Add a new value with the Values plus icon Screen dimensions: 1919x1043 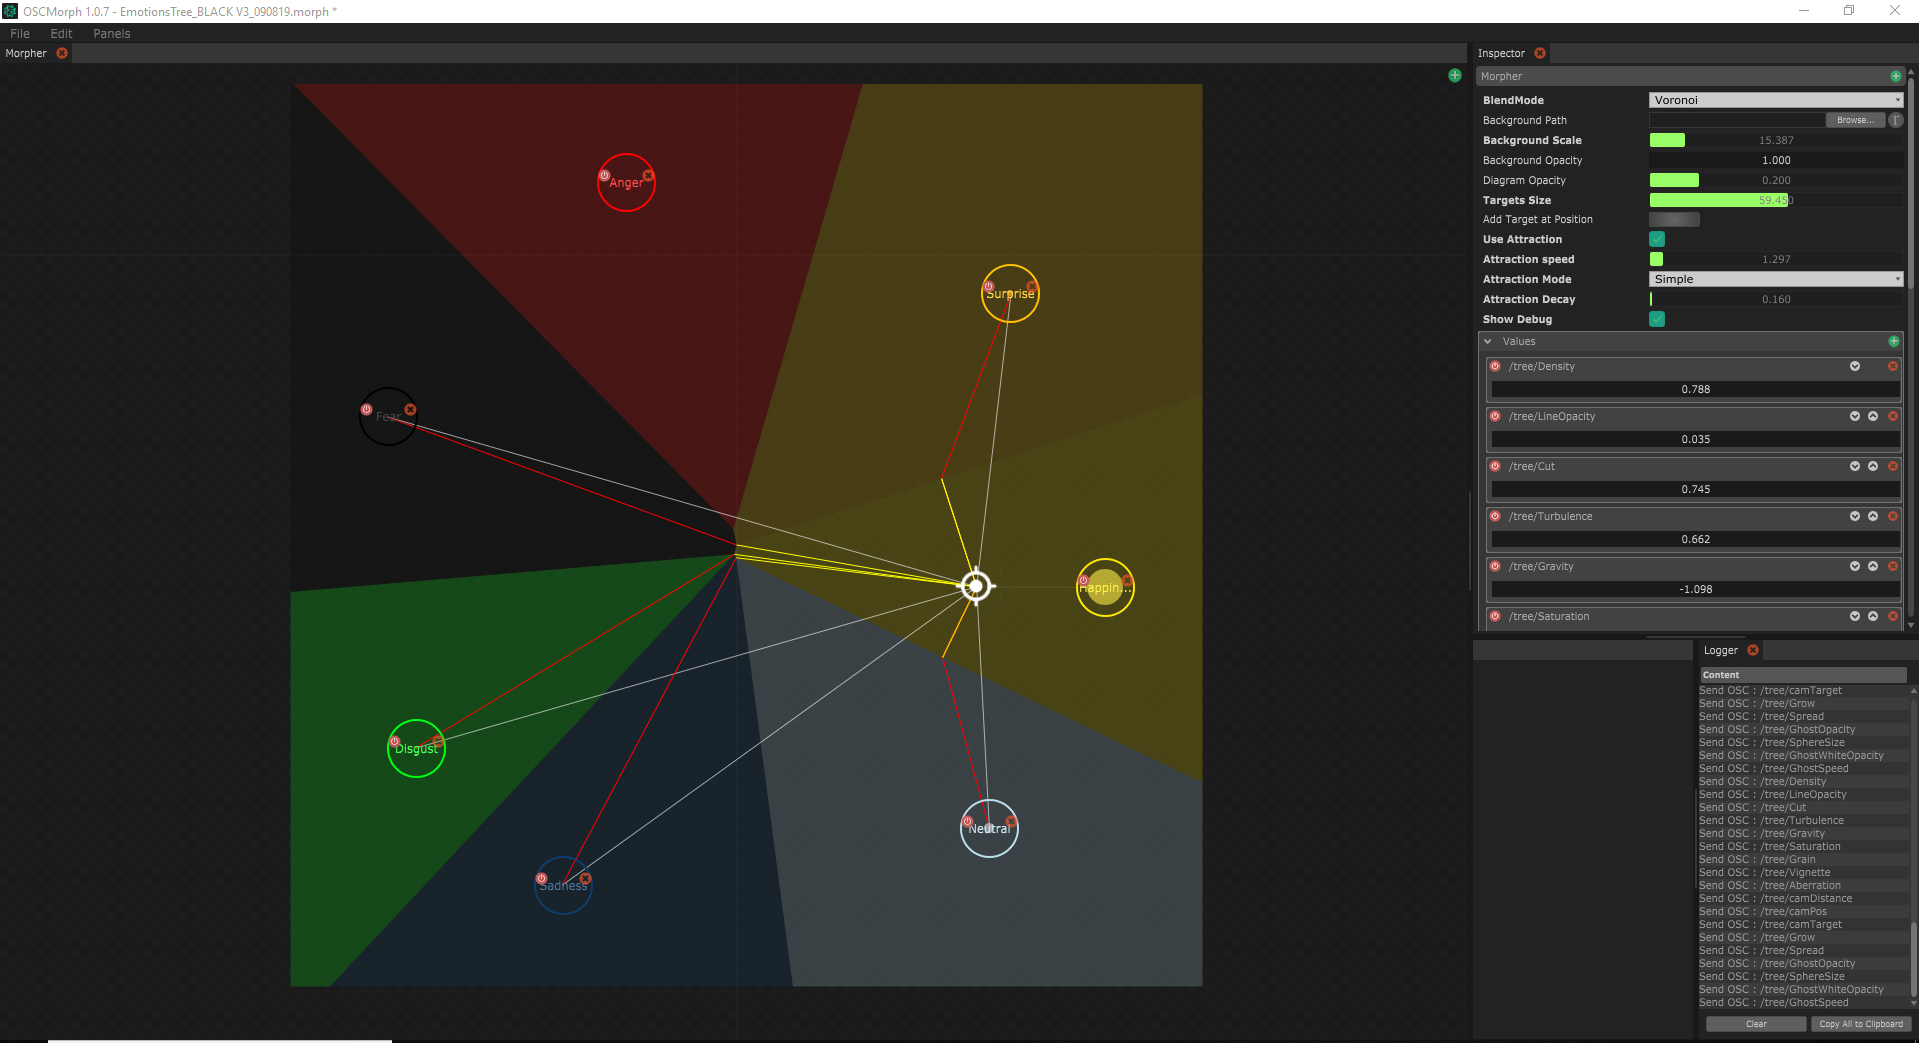[1893, 341]
